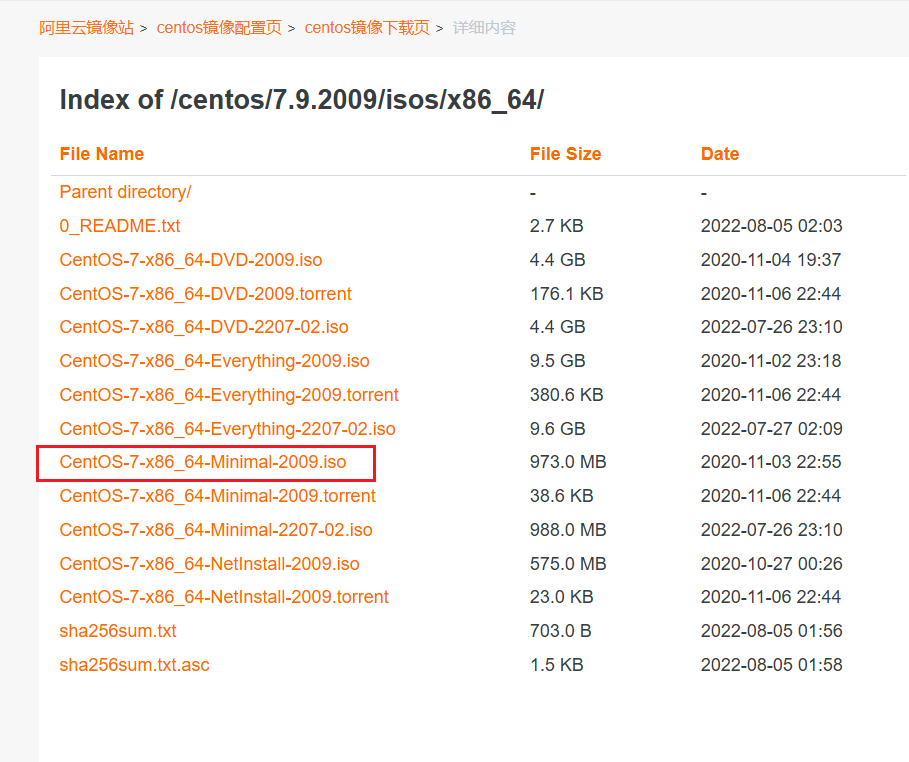This screenshot has height=762, width=909.
Task: Download CentOS-7-x86_64-DVD-2009.torrent
Action: coord(205,293)
